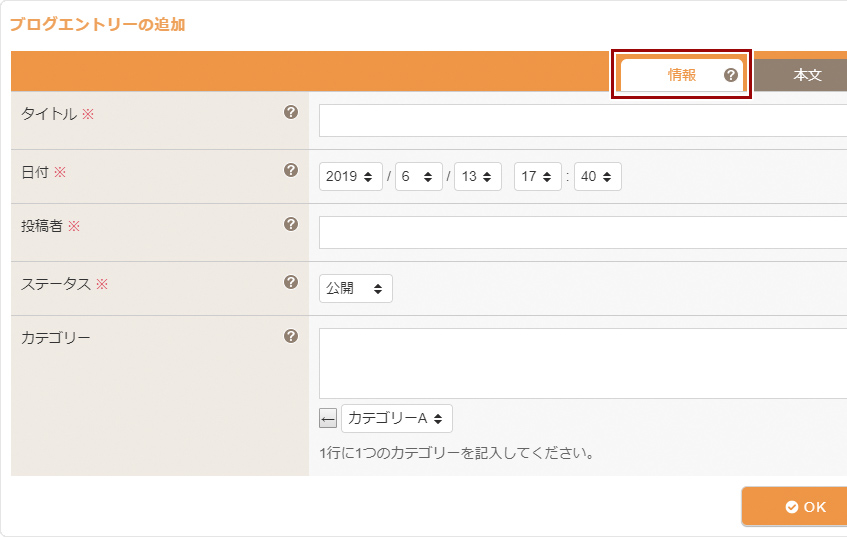Click the 投稿者 label

point(42,226)
